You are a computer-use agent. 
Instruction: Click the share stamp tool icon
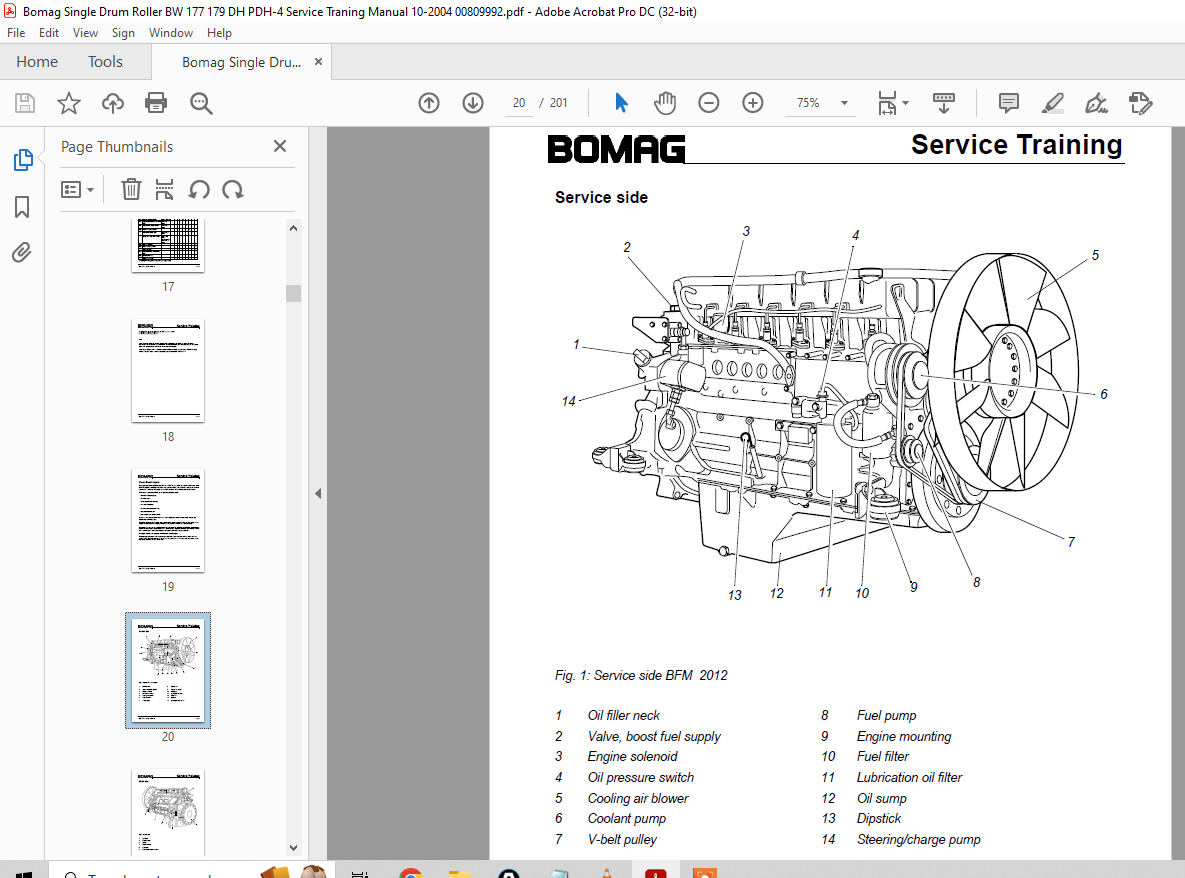[1140, 103]
